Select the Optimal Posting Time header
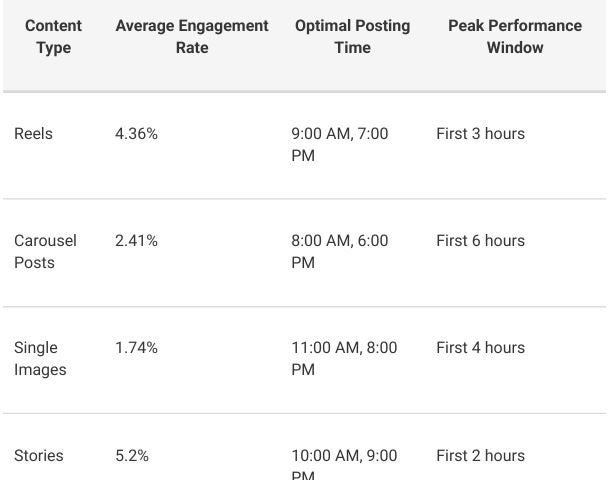 point(352,36)
